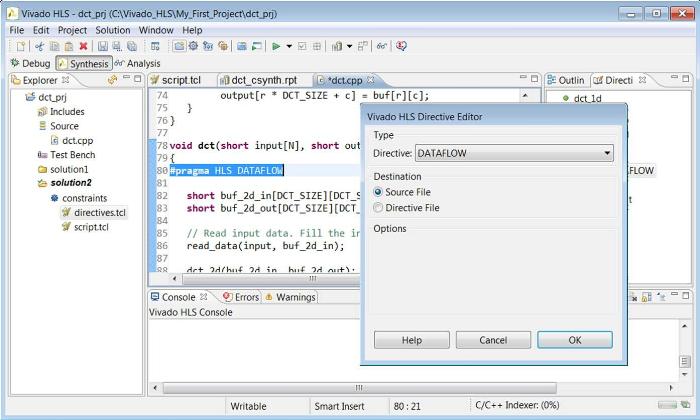Open the Solution menu
Viewport: 700px width, 420px height.
(113, 30)
